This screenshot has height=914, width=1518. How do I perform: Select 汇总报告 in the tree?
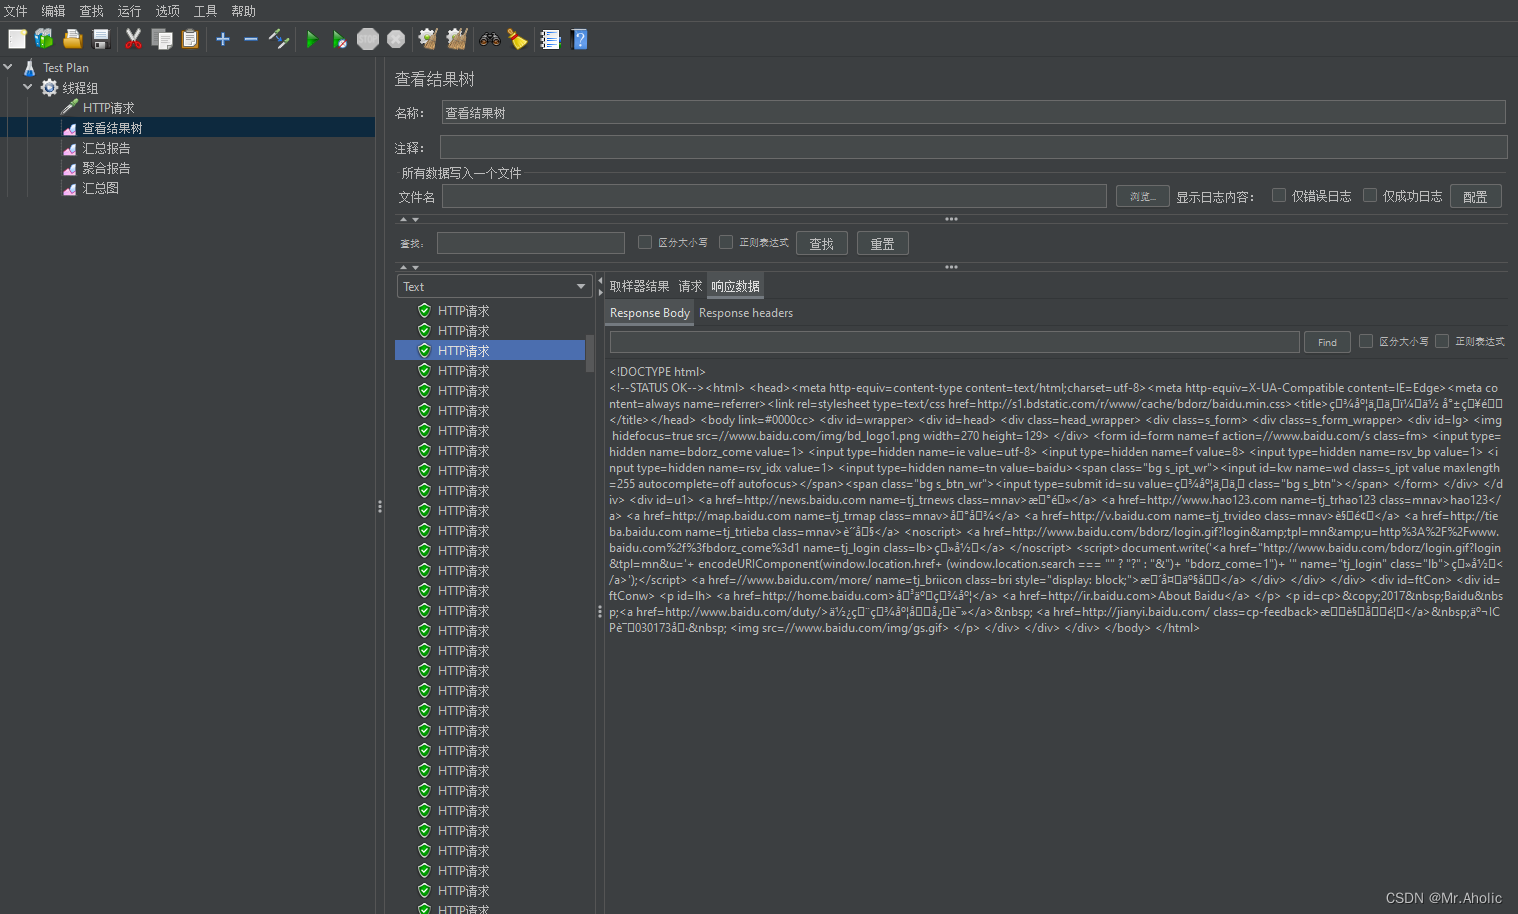[106, 148]
